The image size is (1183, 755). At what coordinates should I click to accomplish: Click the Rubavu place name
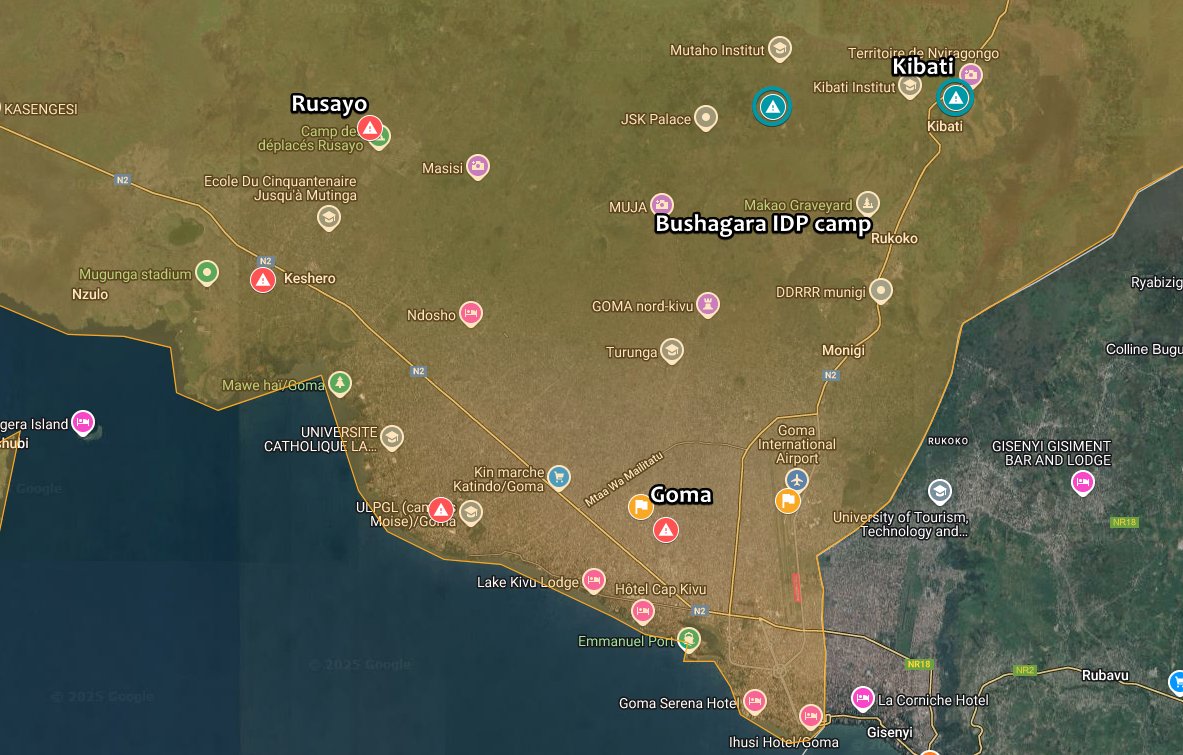1105,675
